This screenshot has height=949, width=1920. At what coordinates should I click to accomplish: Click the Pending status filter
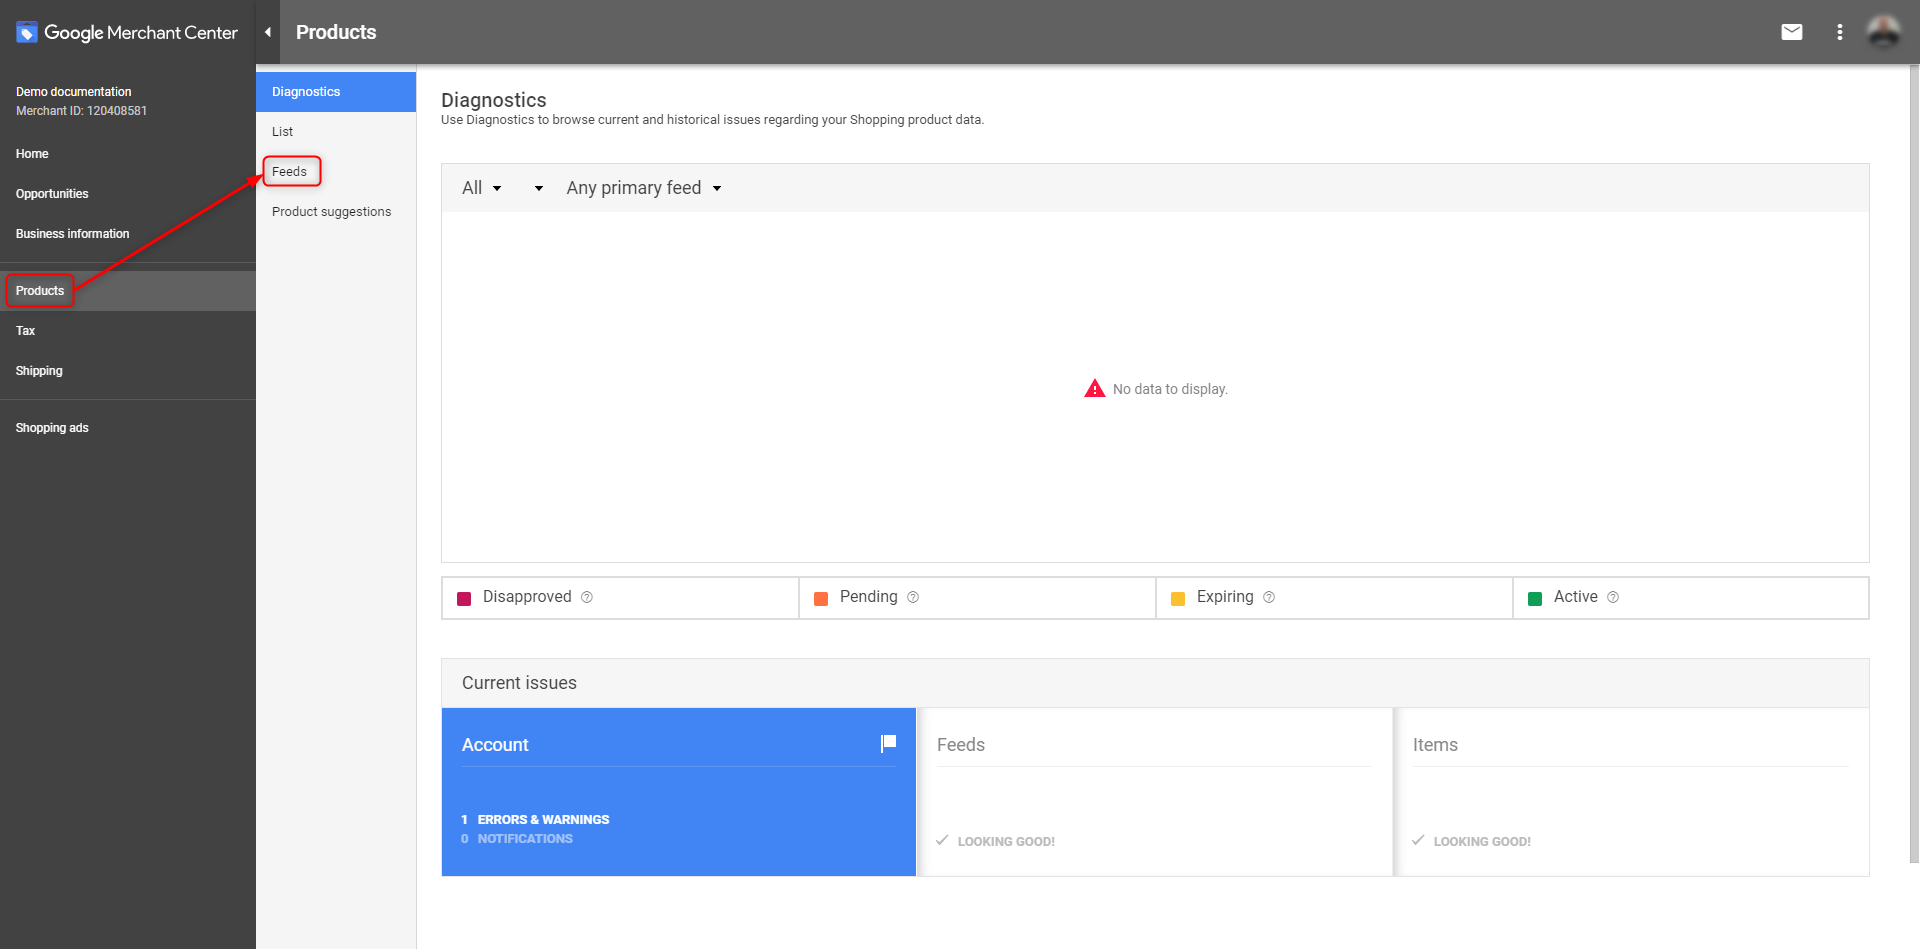tap(977, 598)
